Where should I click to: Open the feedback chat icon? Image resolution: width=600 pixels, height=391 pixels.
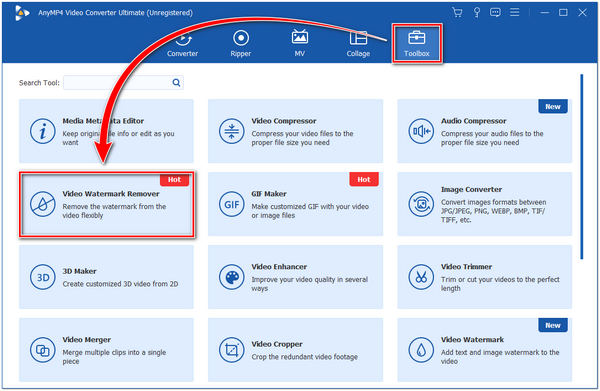pyautogui.click(x=495, y=12)
